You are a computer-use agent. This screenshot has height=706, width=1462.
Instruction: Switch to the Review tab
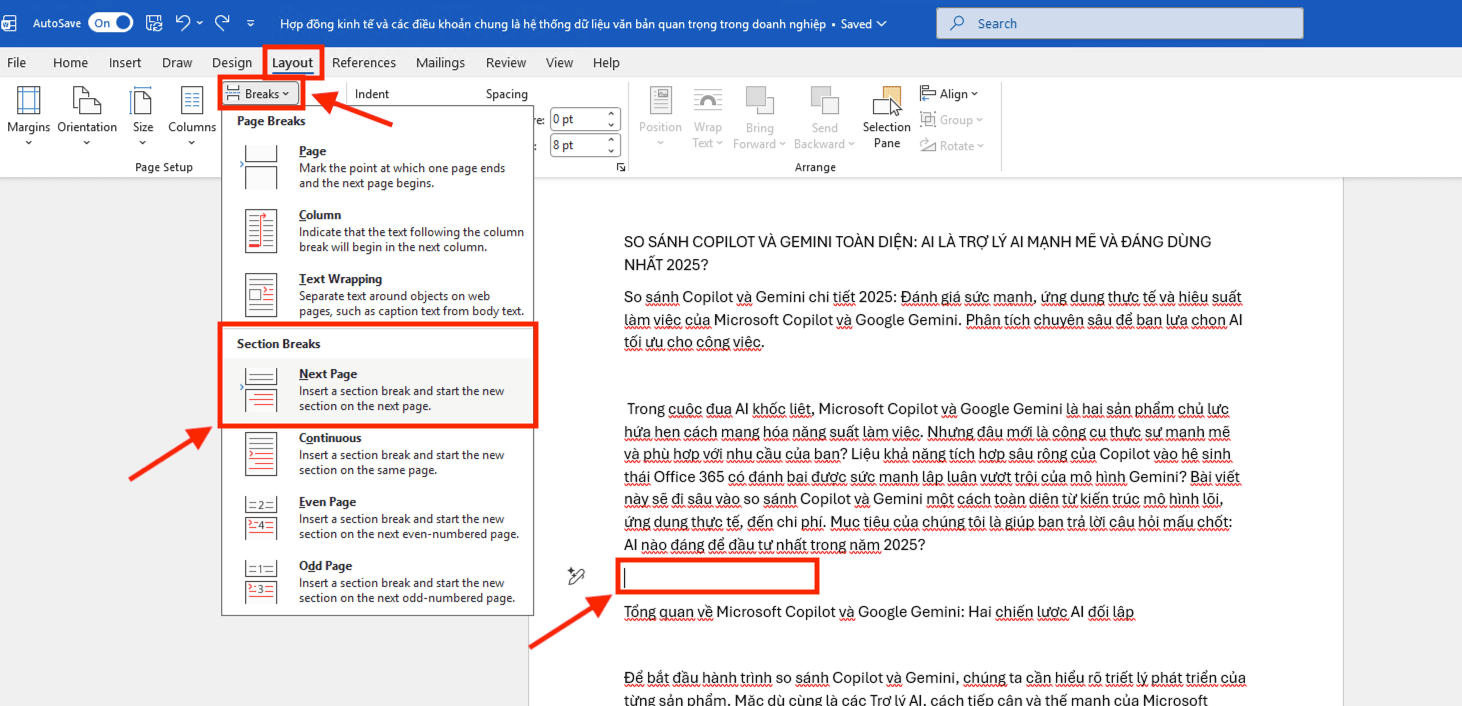coord(506,62)
